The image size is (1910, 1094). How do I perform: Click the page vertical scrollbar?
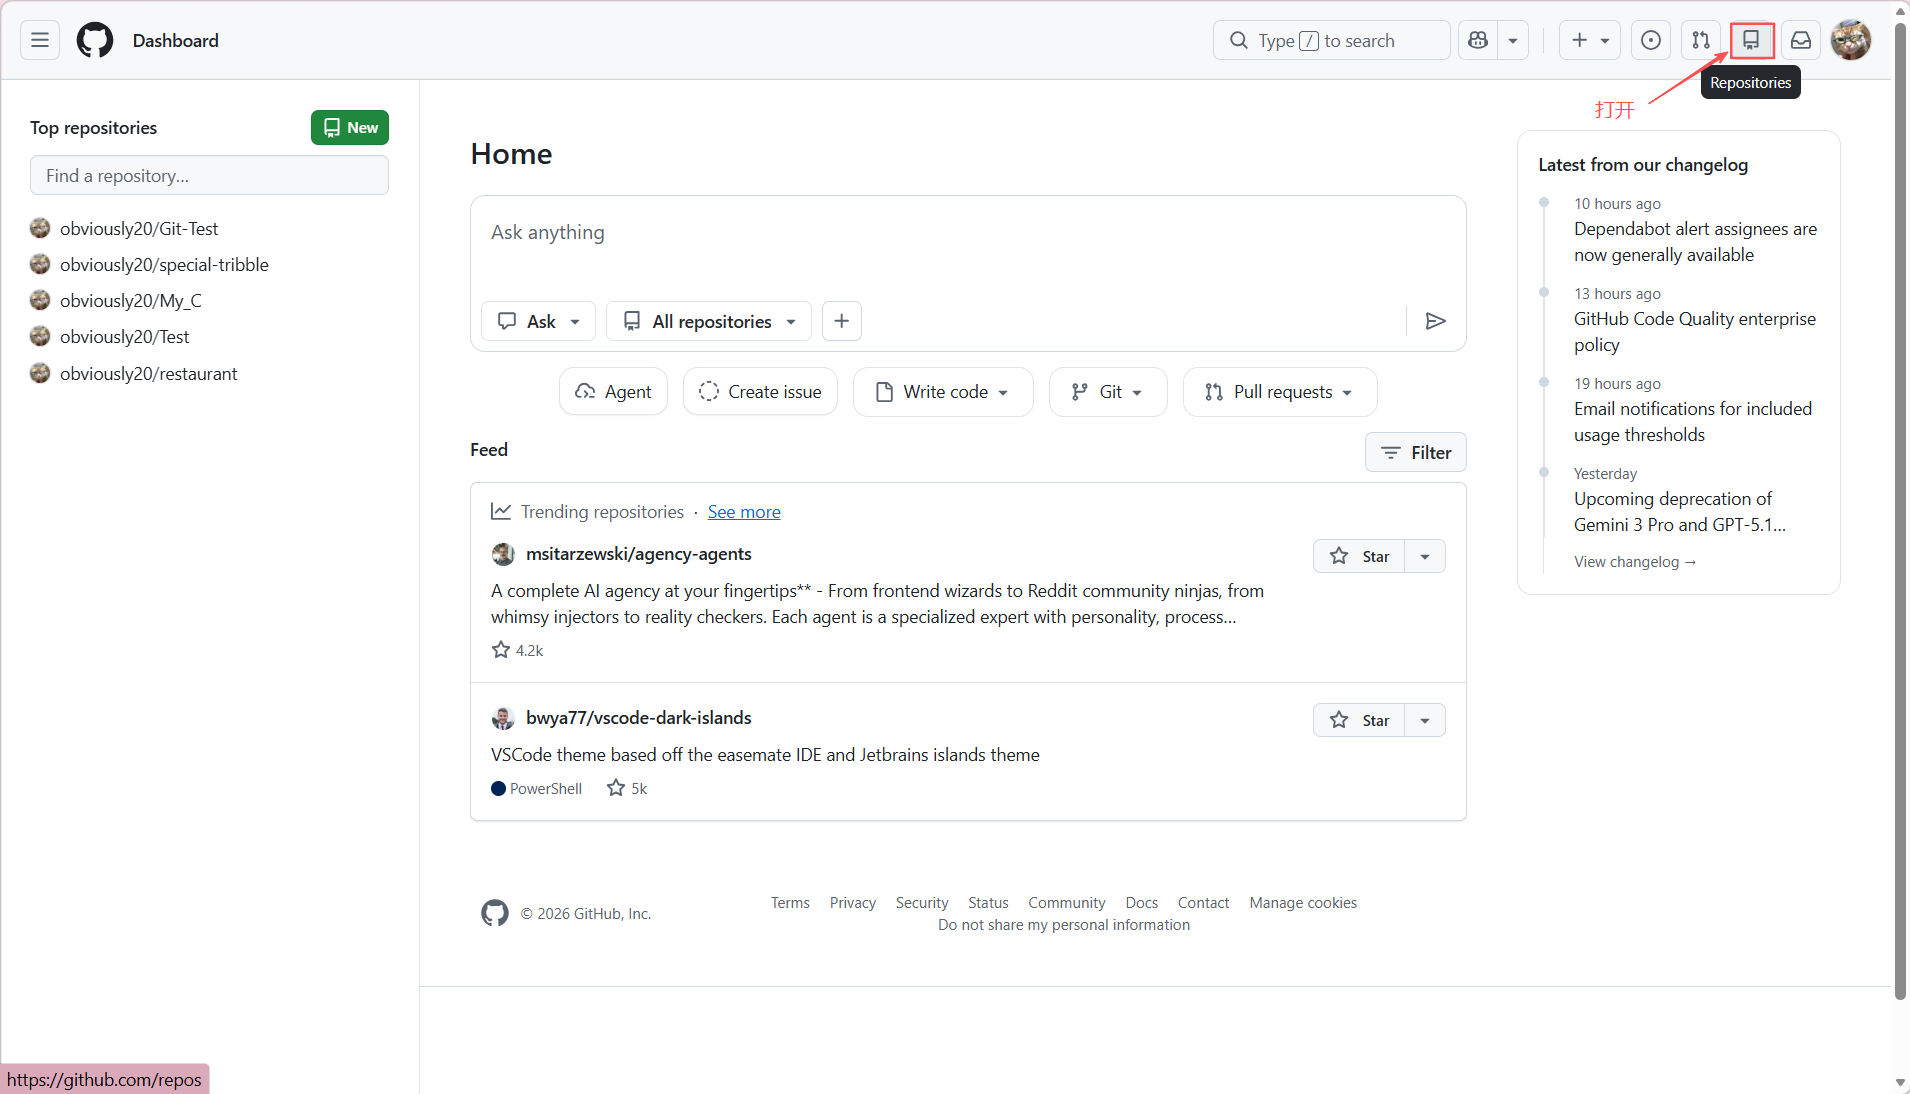coord(1900,500)
